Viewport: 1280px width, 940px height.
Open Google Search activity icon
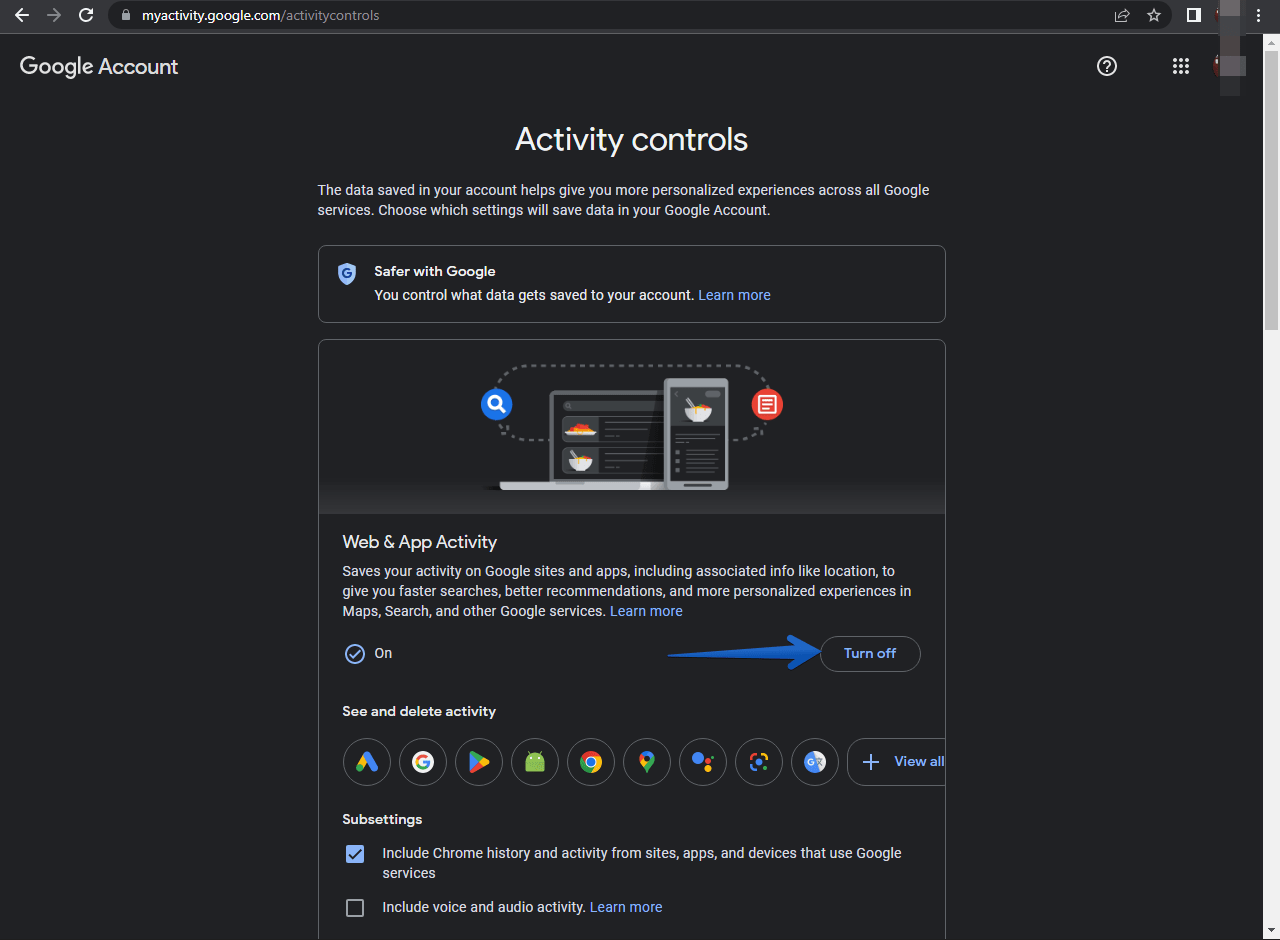pyautogui.click(x=423, y=762)
